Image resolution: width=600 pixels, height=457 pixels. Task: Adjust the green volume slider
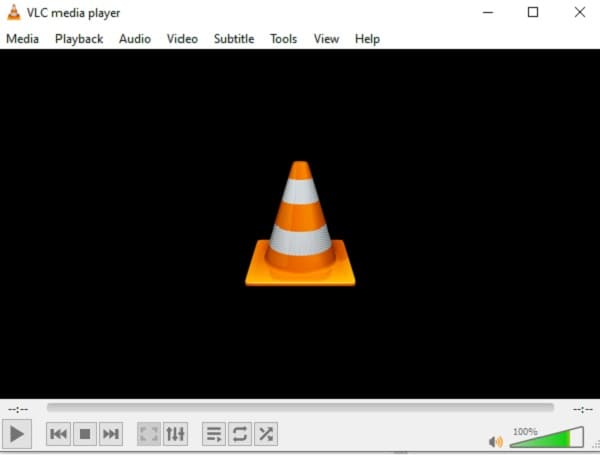point(547,437)
